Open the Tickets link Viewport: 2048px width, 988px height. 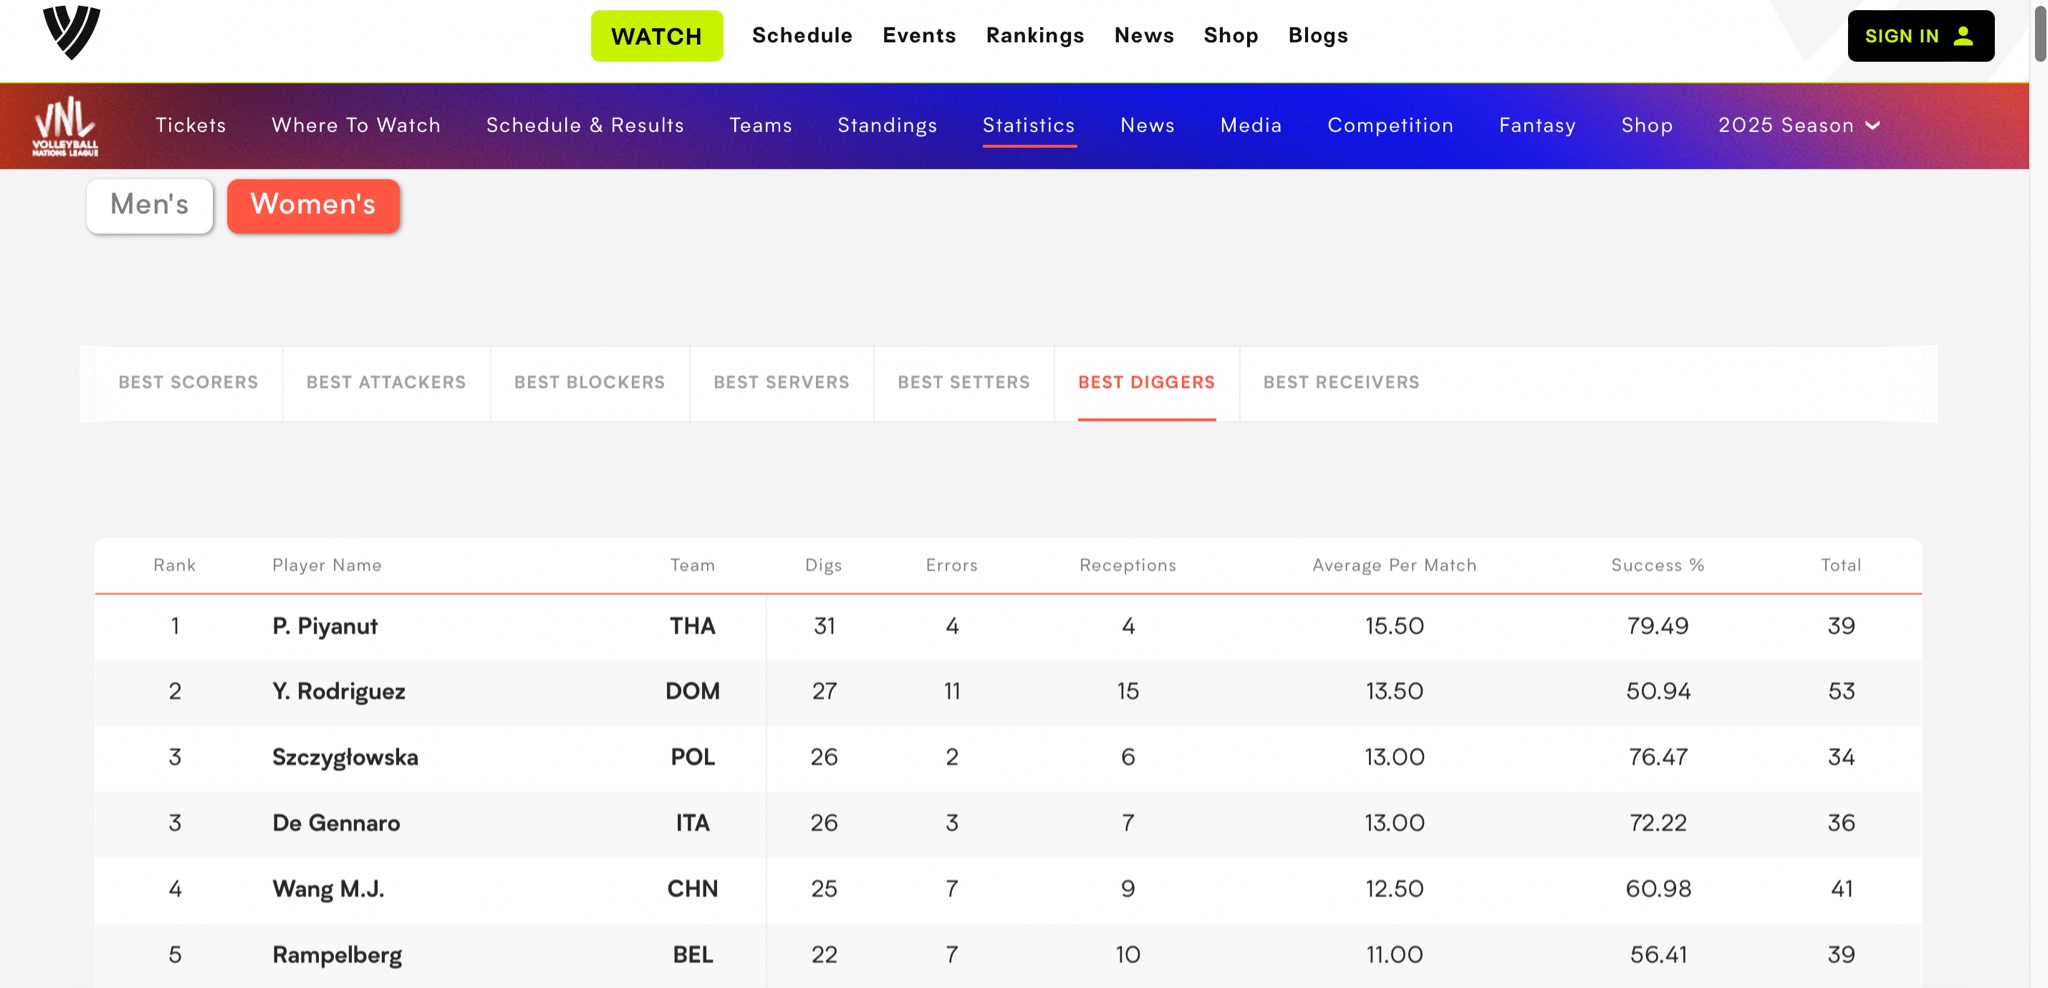[191, 125]
